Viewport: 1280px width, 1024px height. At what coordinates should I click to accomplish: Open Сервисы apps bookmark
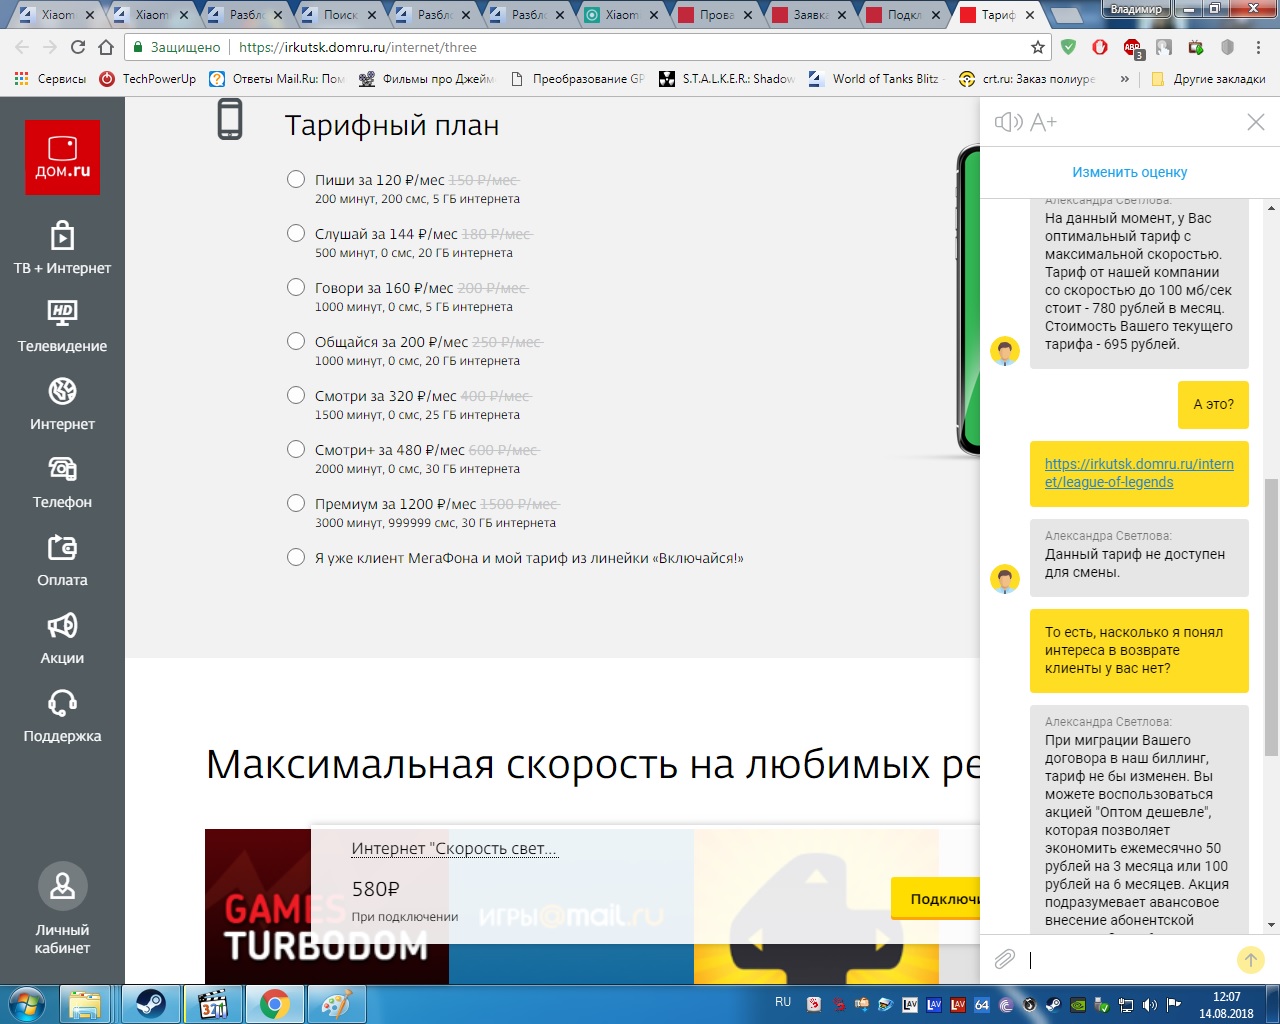coord(50,79)
